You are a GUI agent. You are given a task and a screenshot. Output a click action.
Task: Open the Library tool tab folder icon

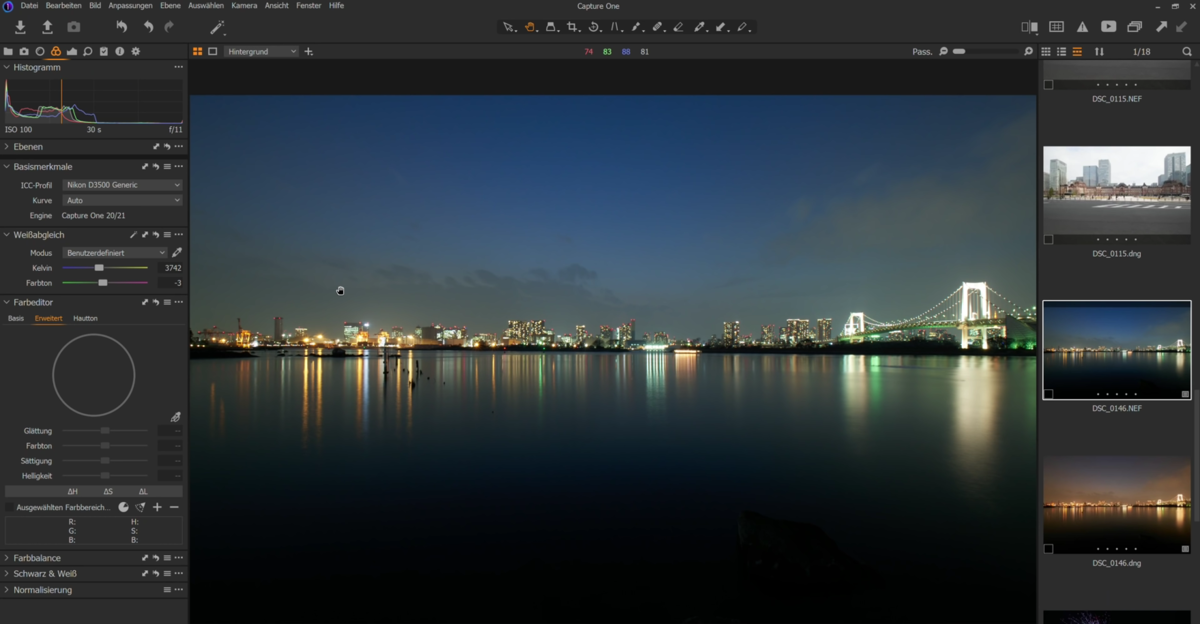[8, 51]
